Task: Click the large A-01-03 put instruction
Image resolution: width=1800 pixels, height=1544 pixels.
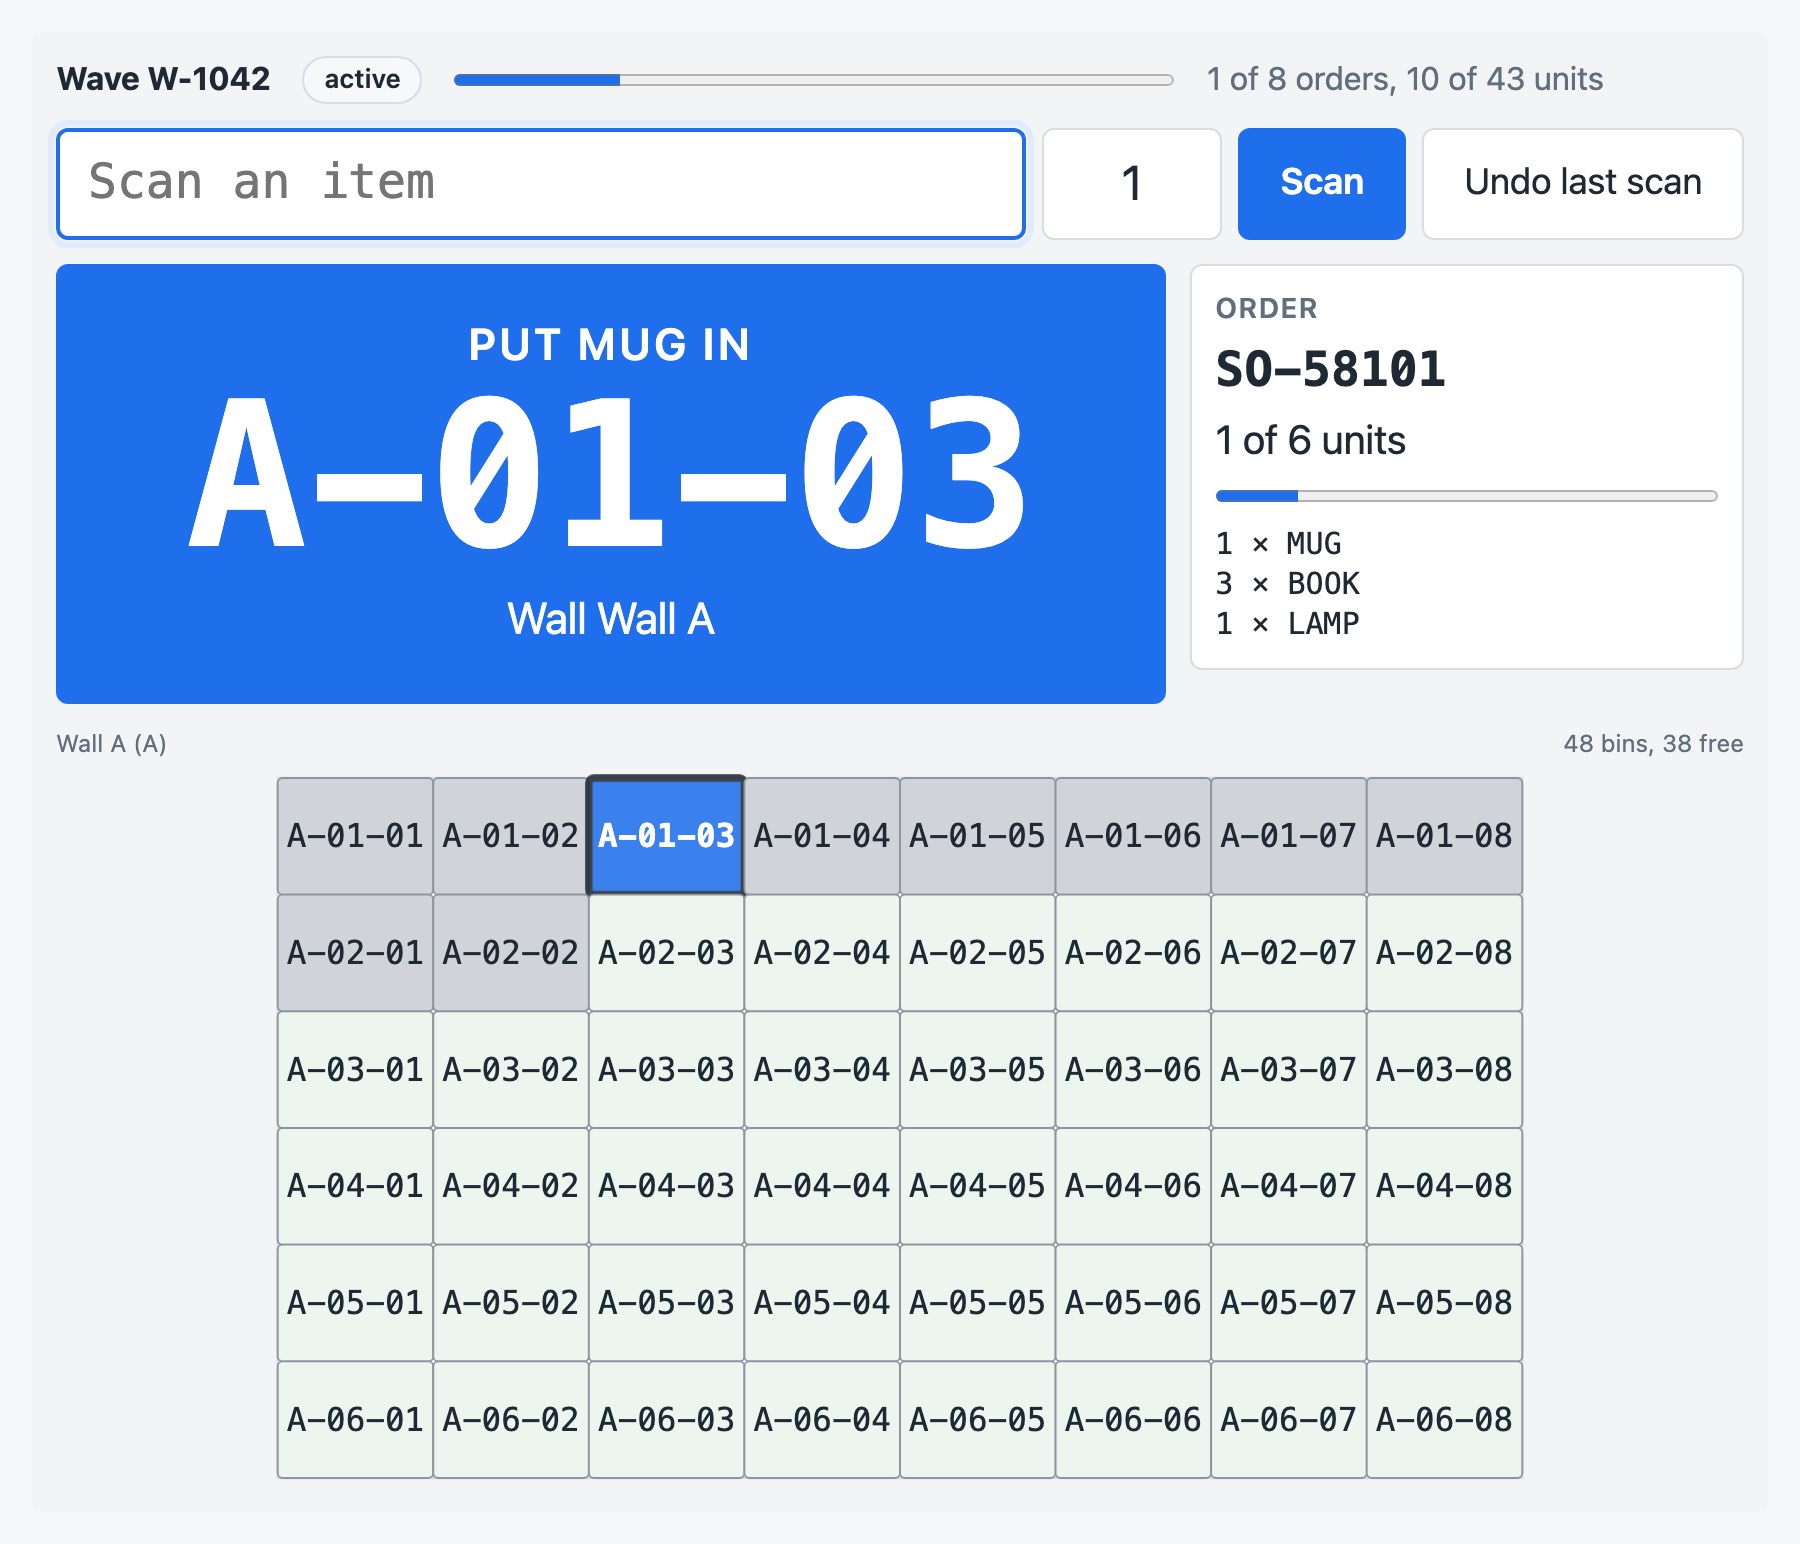Action: [610, 472]
